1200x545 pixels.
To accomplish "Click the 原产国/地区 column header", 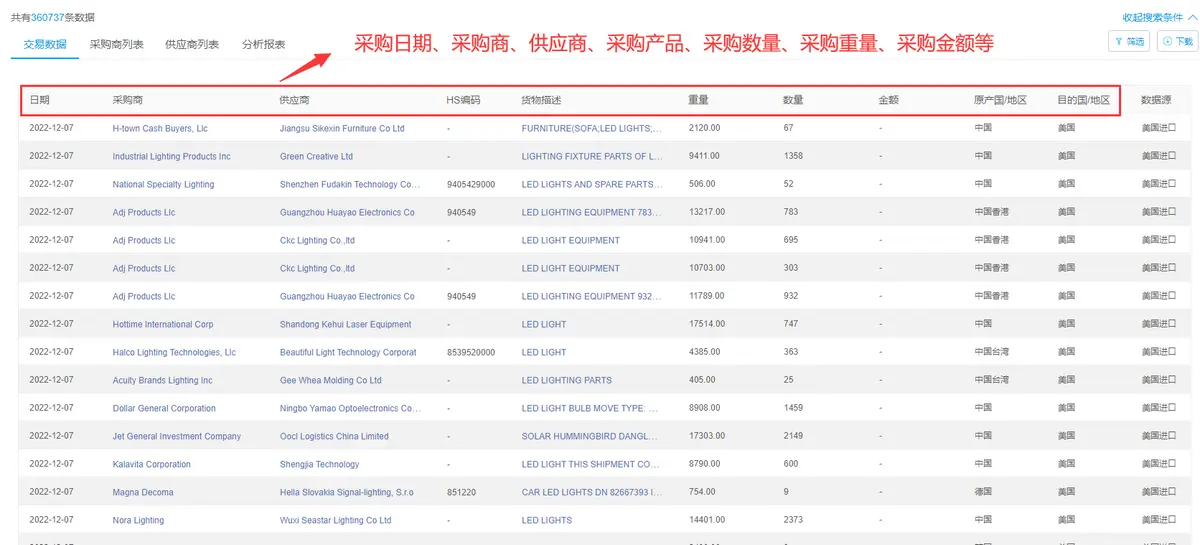I will (x=1000, y=100).
